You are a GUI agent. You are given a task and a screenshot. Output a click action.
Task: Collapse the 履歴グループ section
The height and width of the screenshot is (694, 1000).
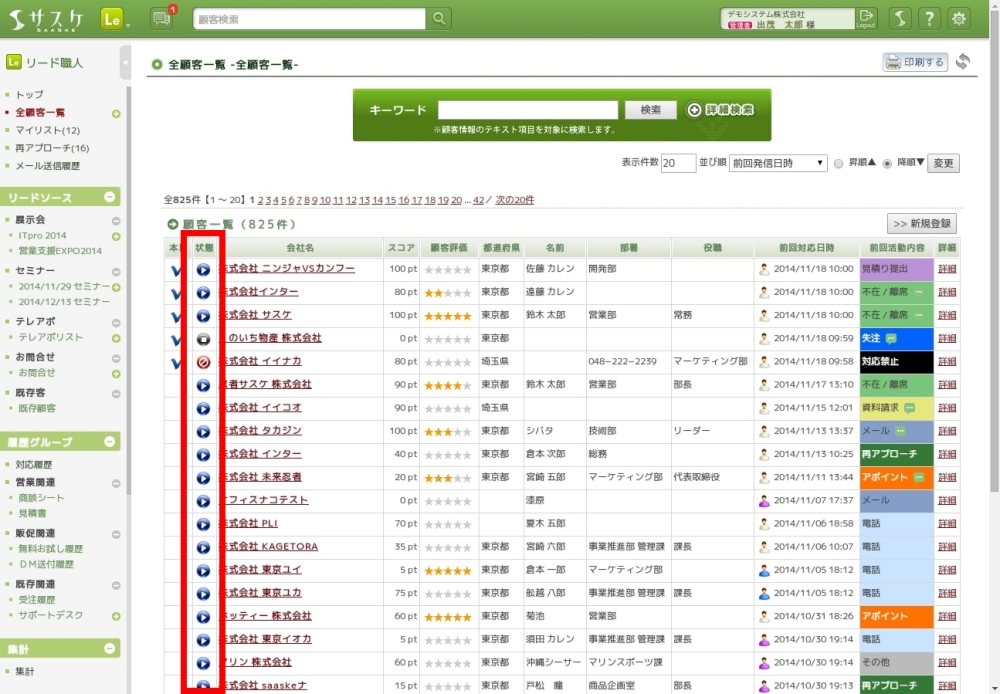click(x=110, y=441)
